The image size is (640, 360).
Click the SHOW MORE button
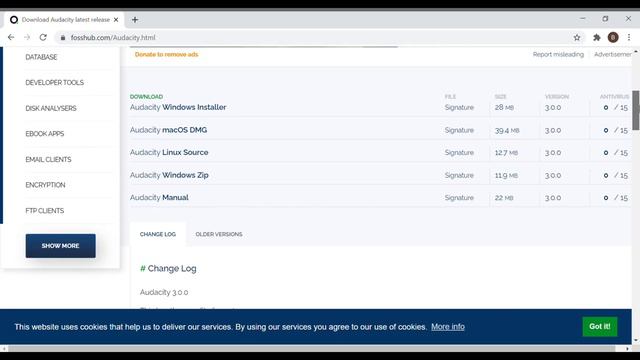click(x=60, y=246)
